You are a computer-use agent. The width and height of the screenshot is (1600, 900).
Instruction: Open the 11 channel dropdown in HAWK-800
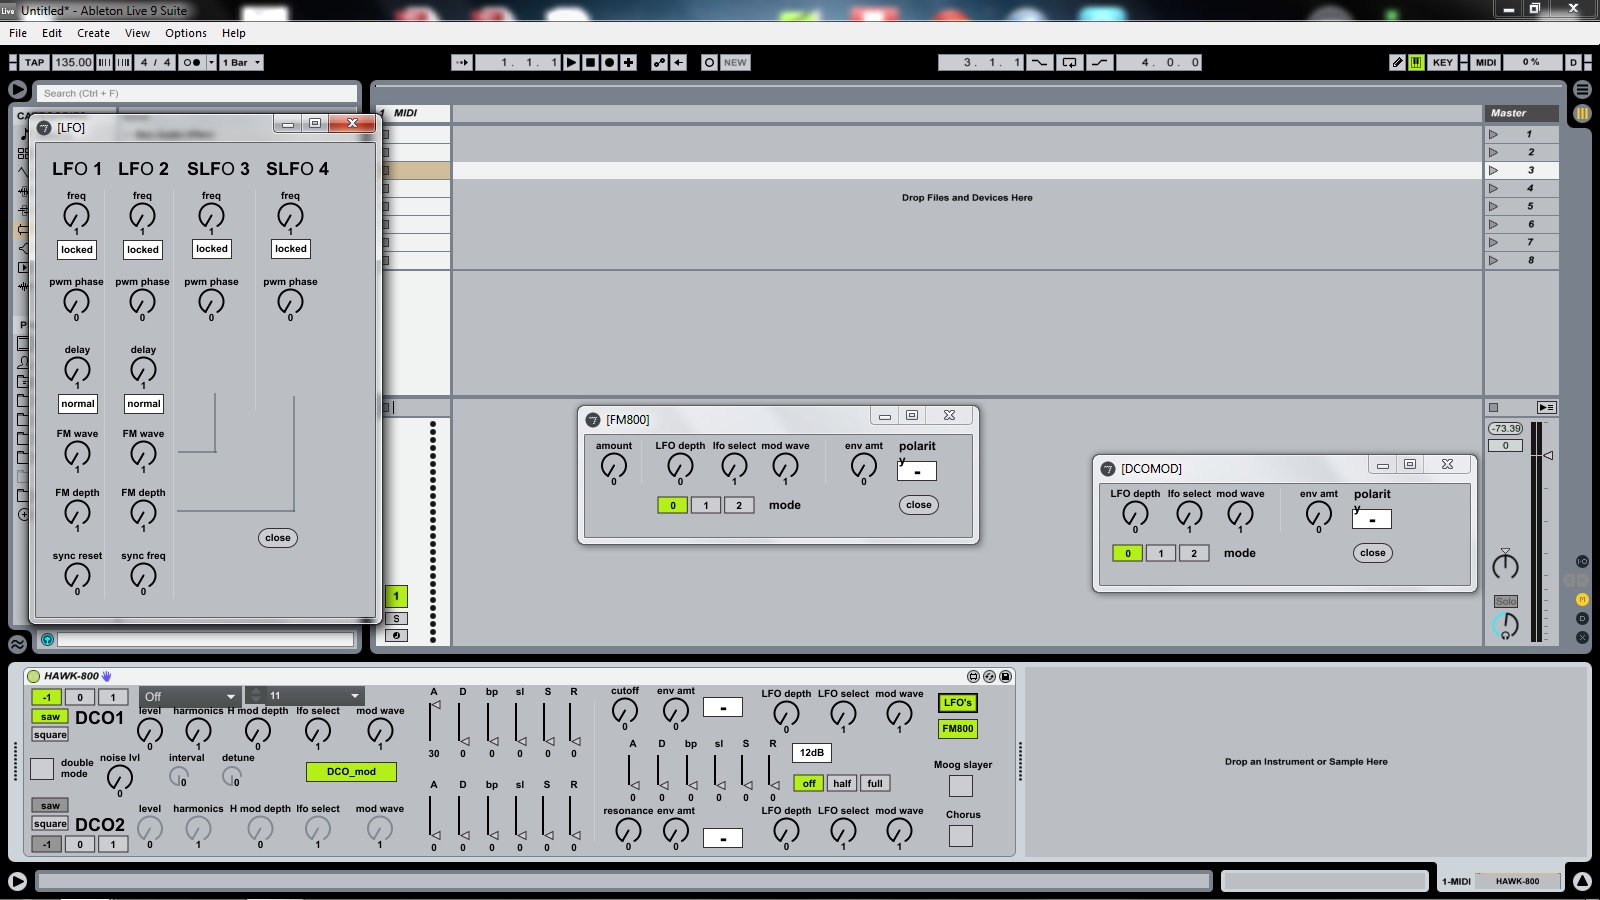click(305, 696)
